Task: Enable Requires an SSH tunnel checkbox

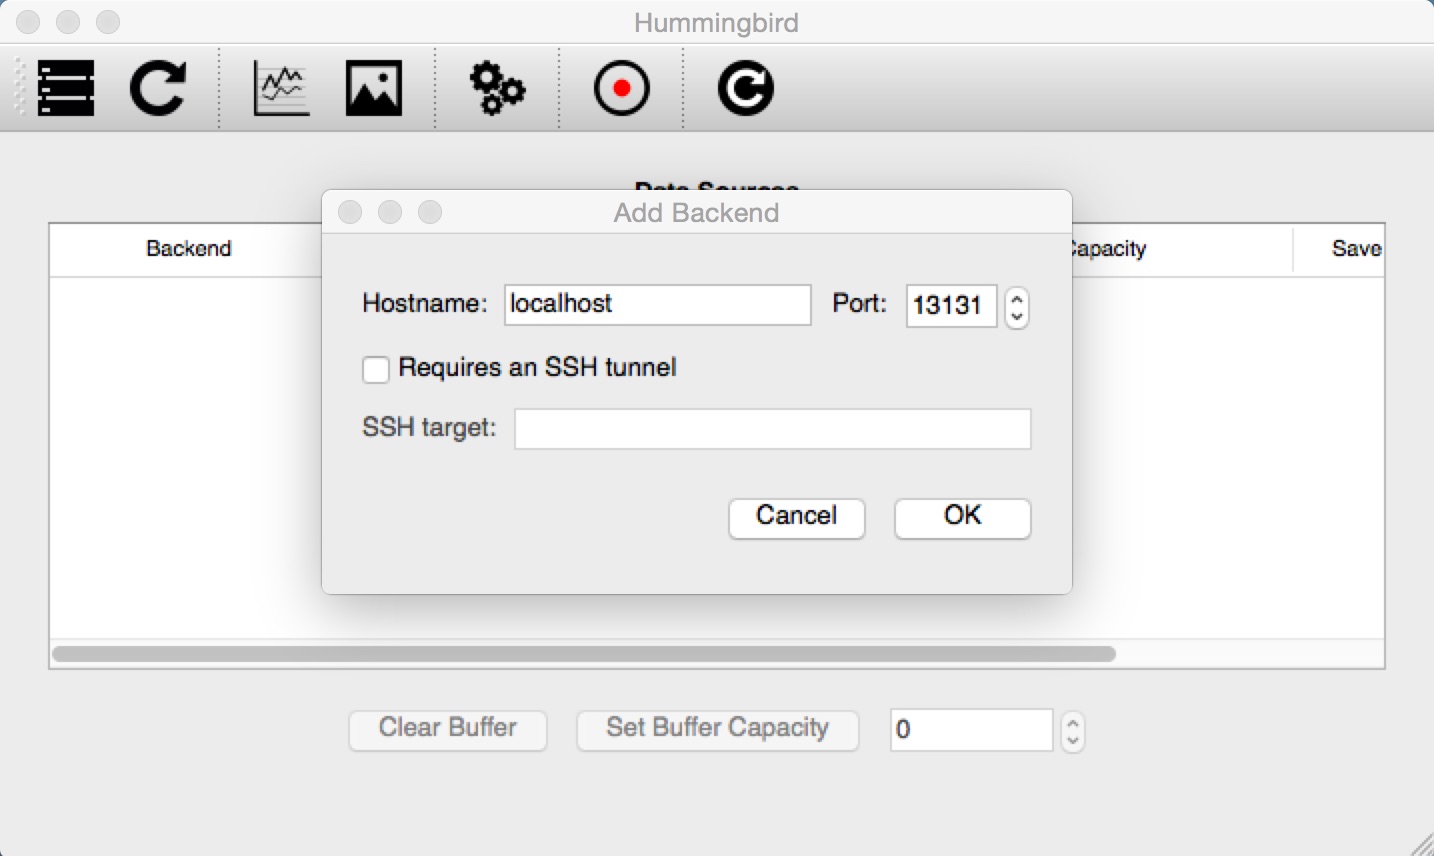Action: tap(375, 369)
